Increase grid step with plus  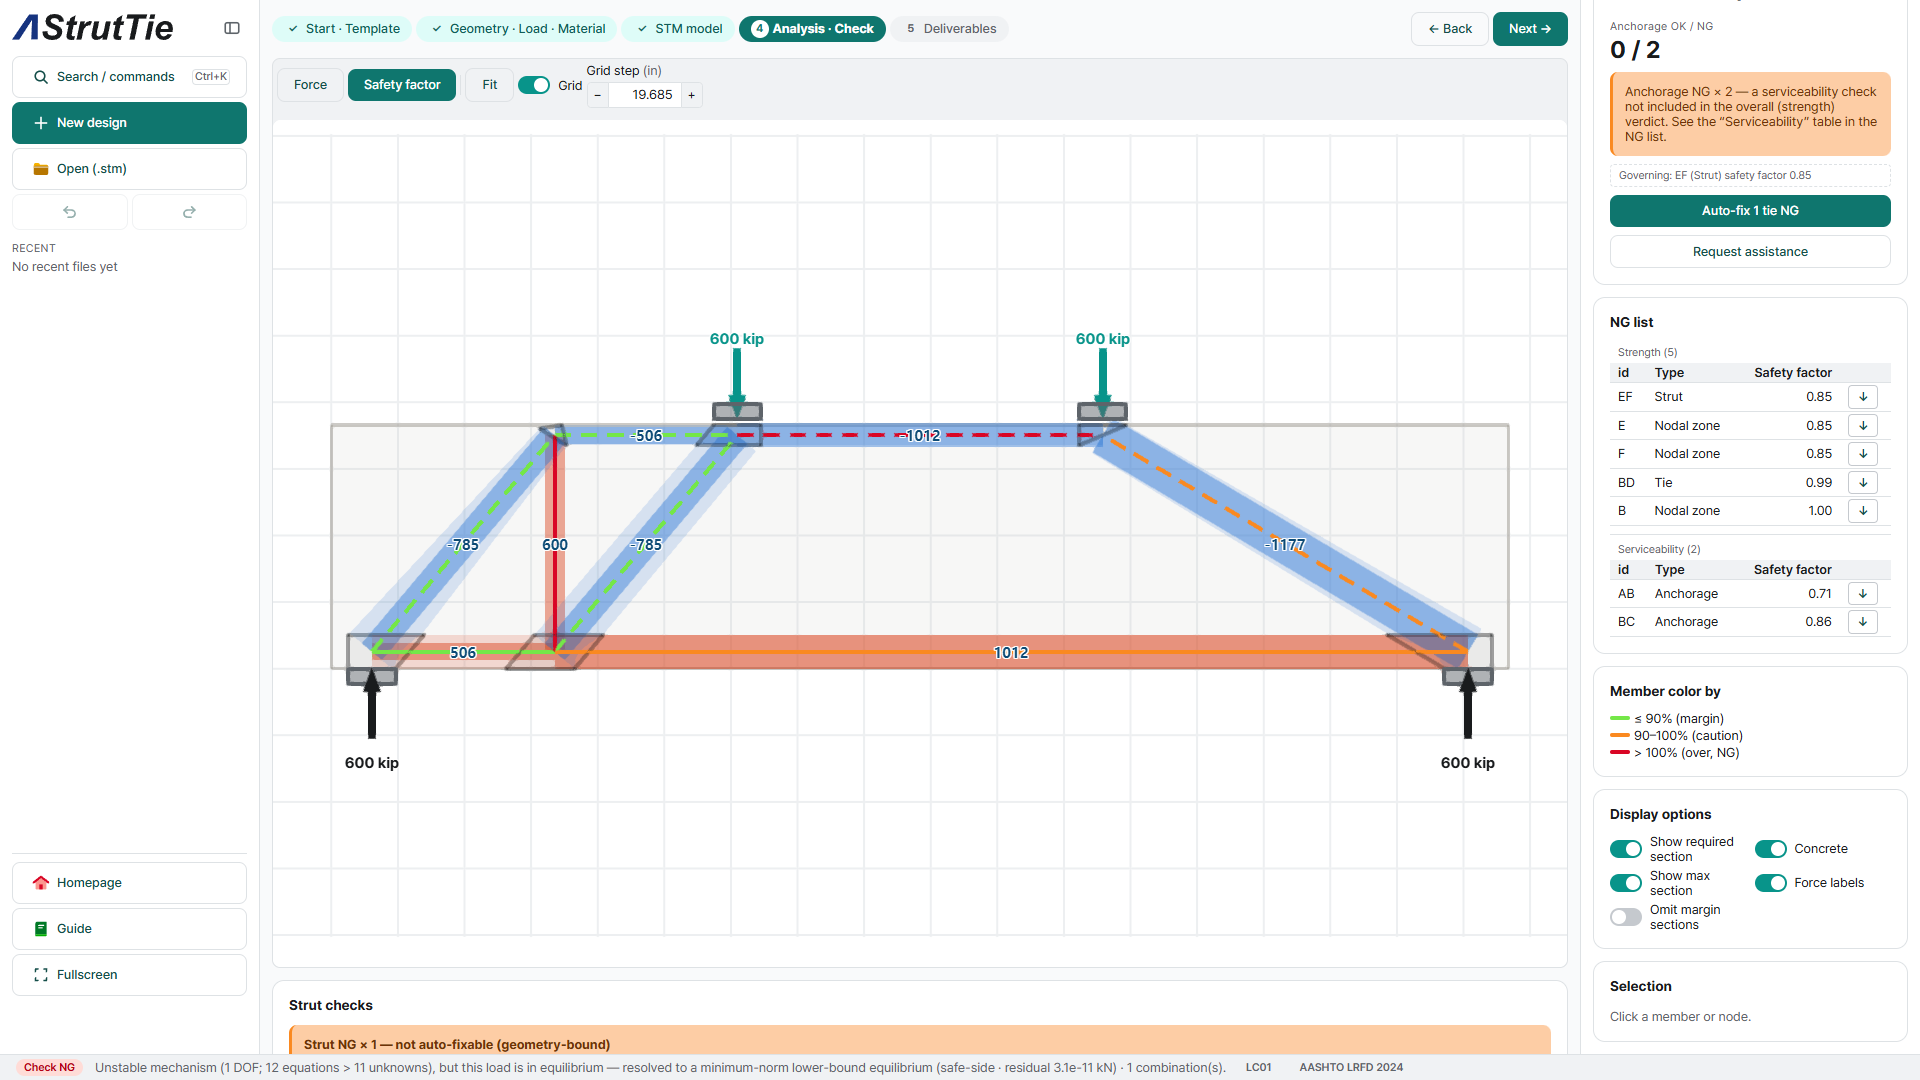pyautogui.click(x=691, y=95)
